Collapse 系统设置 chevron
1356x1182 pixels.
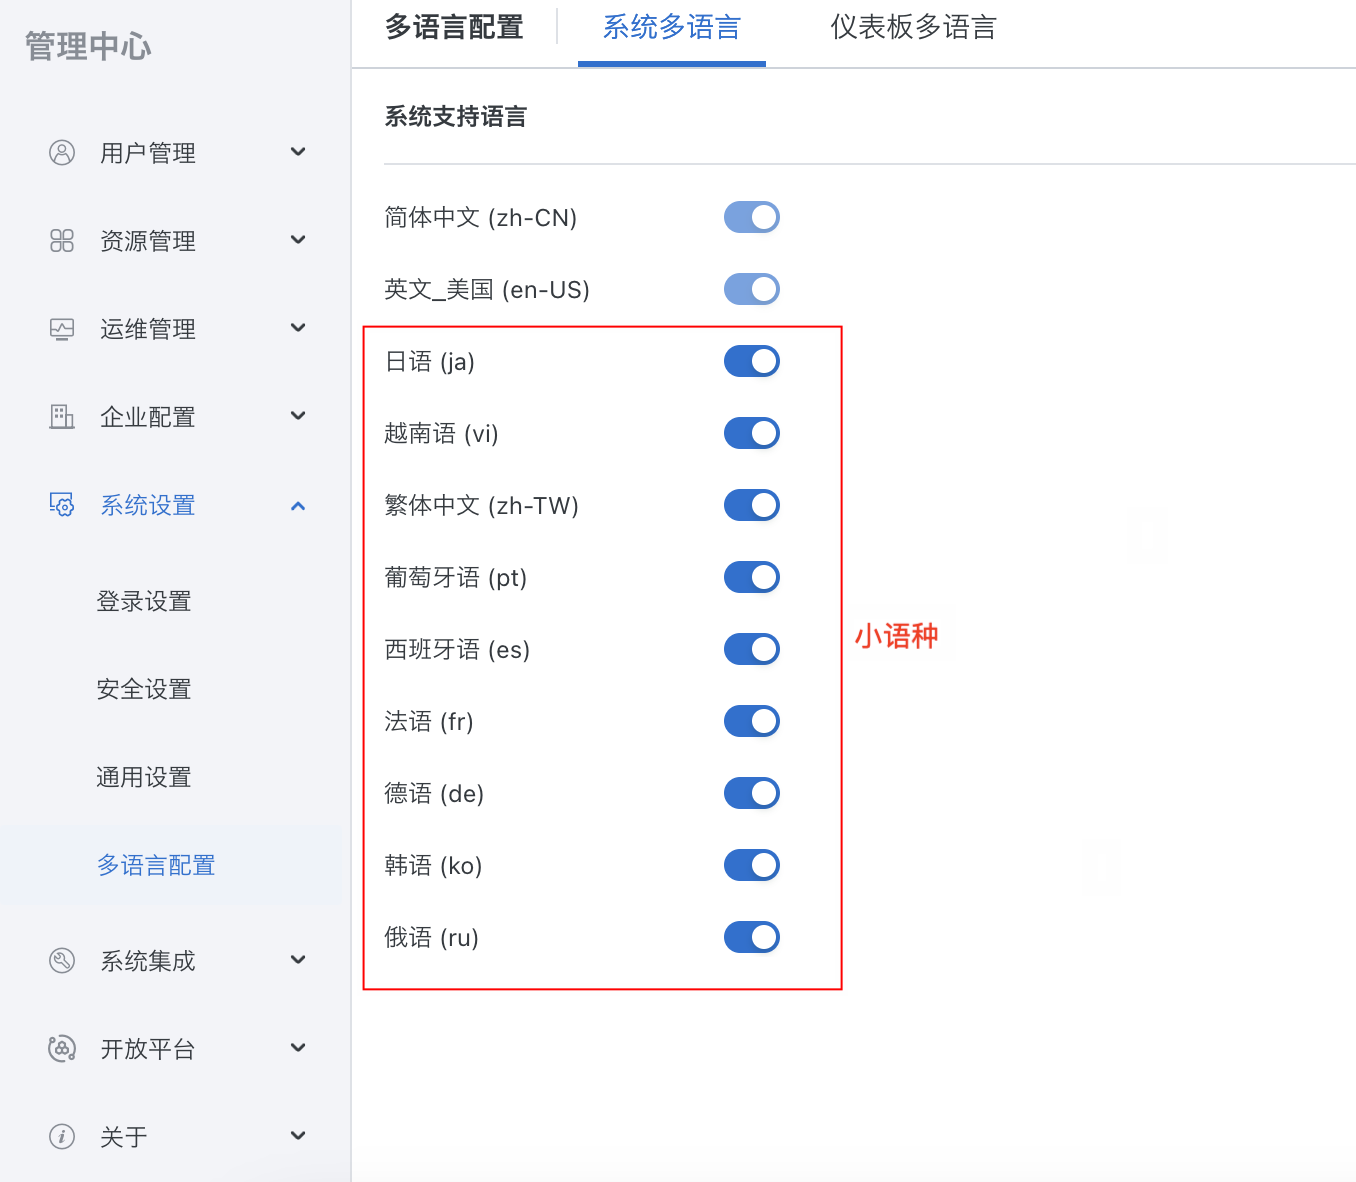(x=298, y=506)
